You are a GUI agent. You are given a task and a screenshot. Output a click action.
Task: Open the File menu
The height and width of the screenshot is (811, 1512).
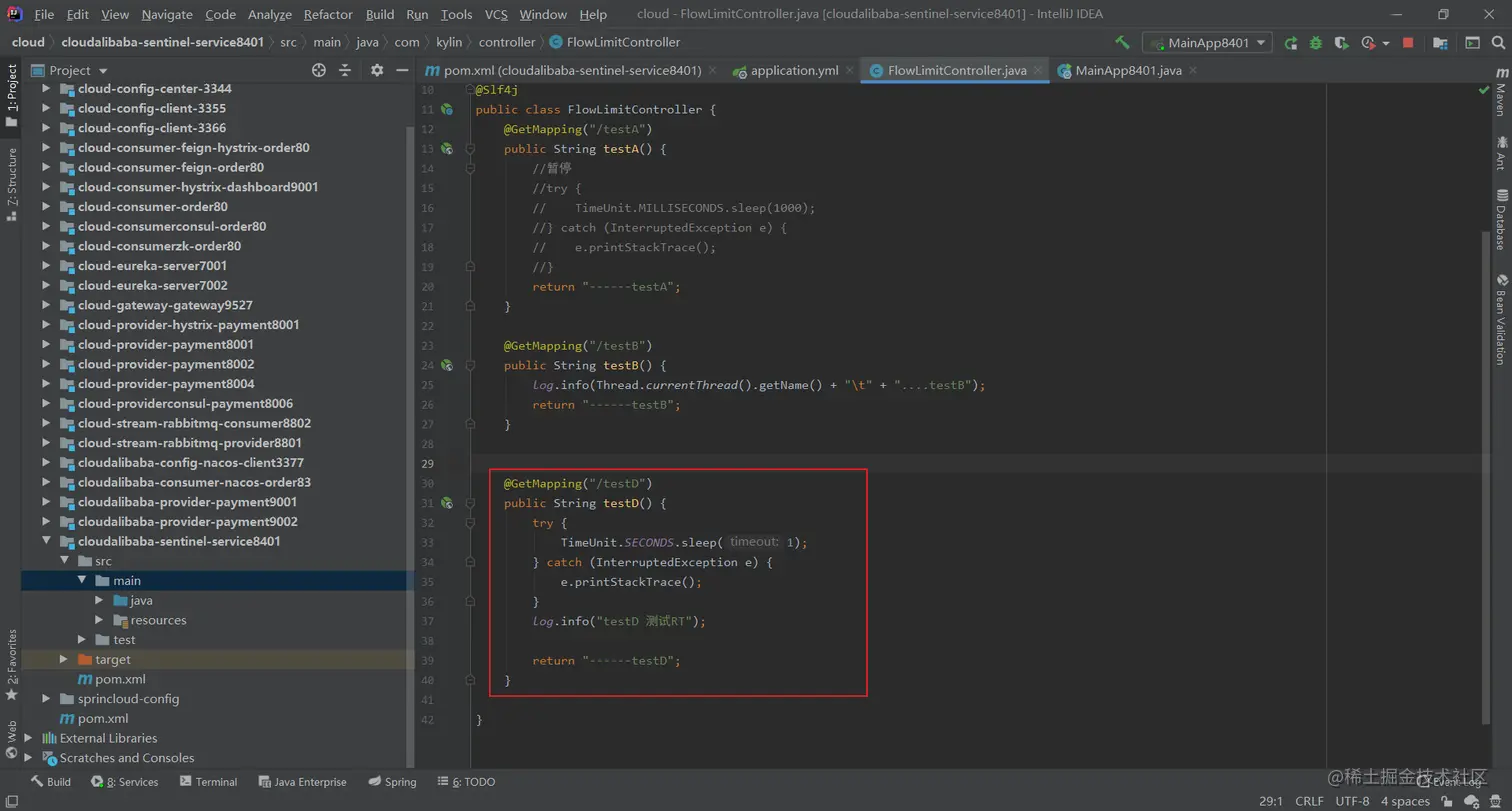(44, 14)
